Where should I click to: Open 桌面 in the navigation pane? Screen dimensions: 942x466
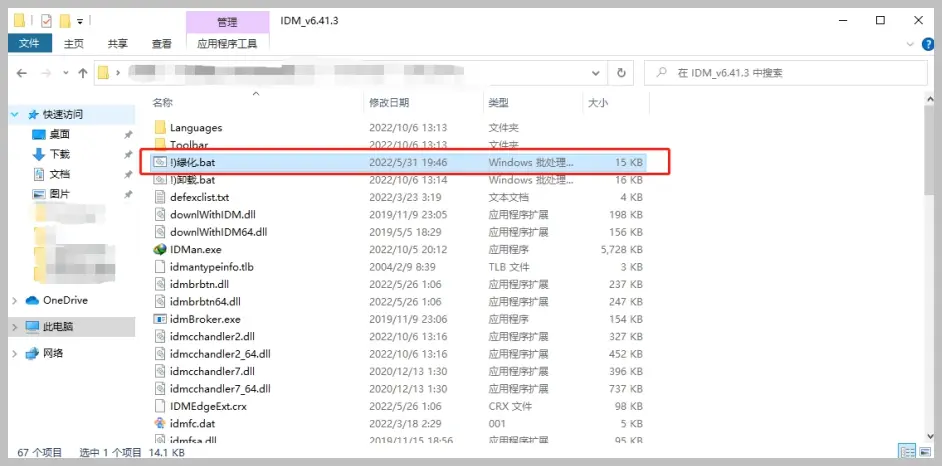[59, 135]
